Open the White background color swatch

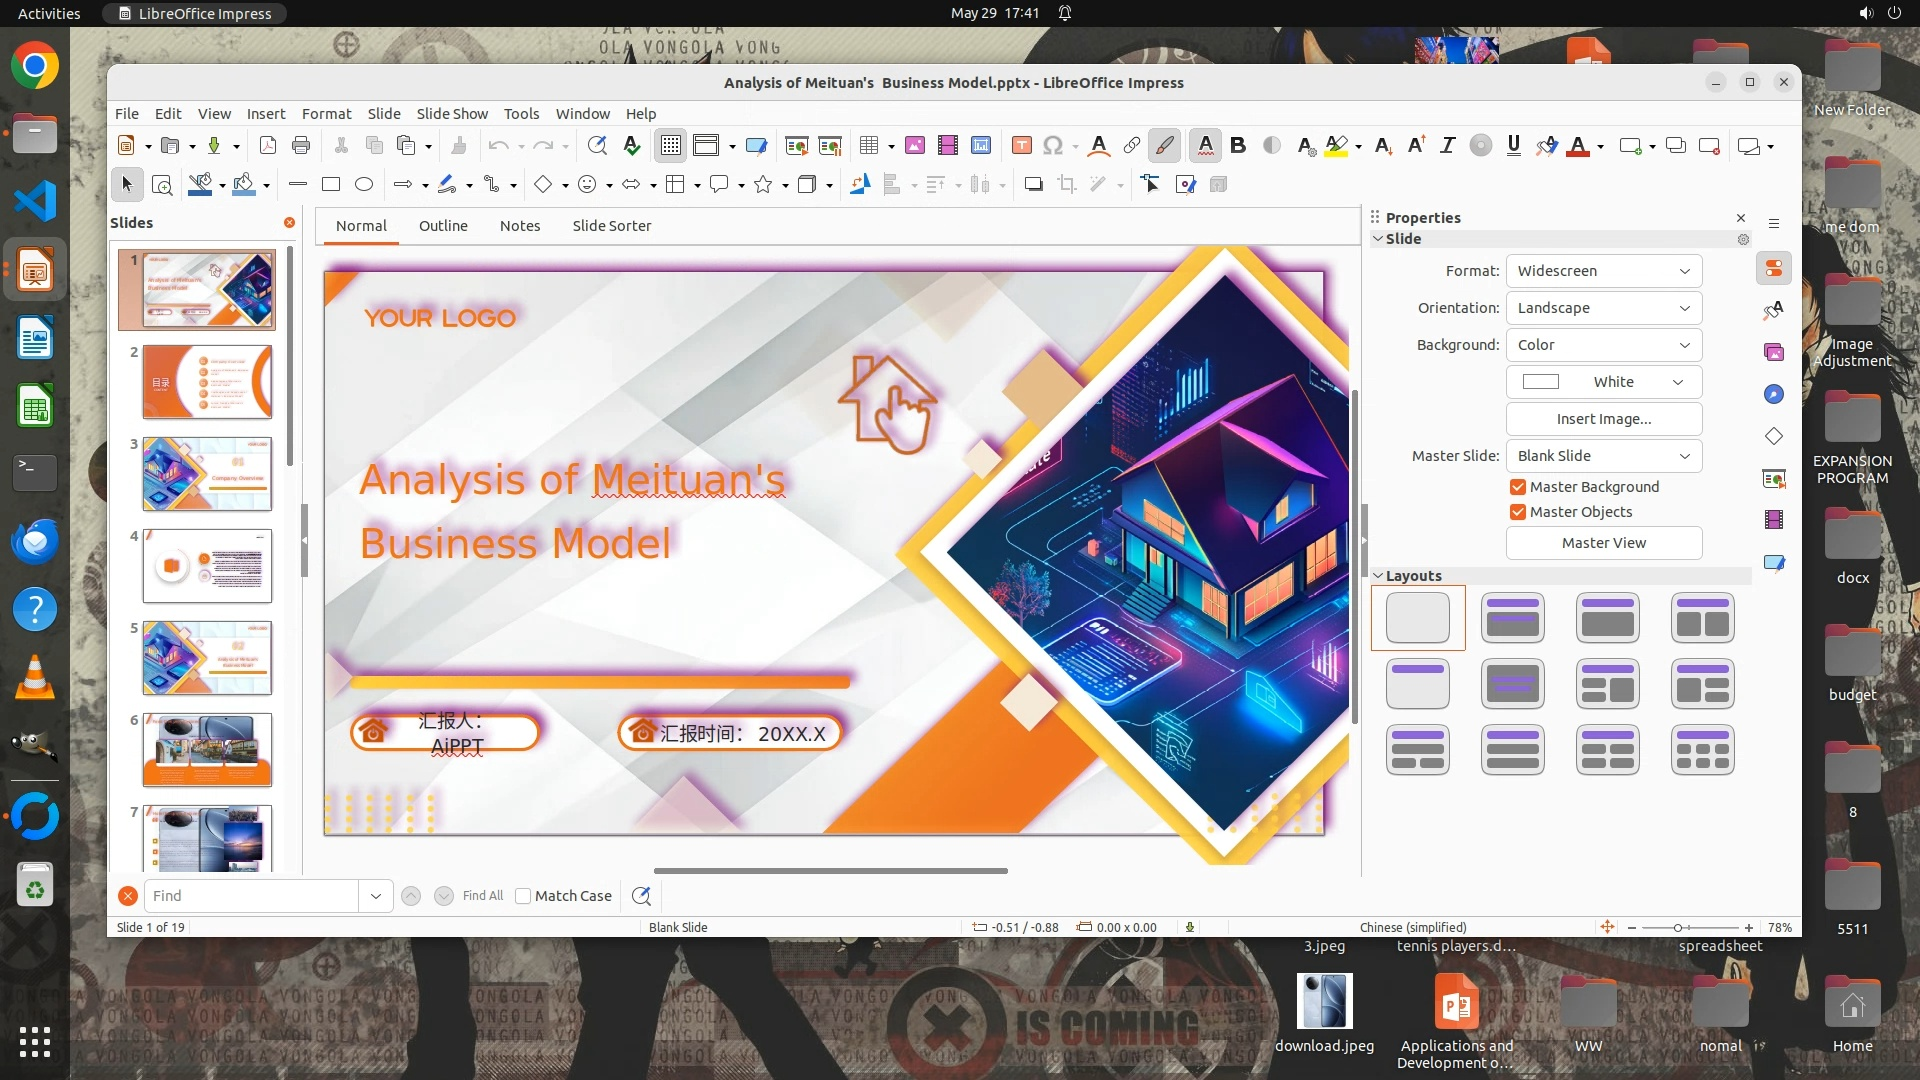click(1603, 382)
